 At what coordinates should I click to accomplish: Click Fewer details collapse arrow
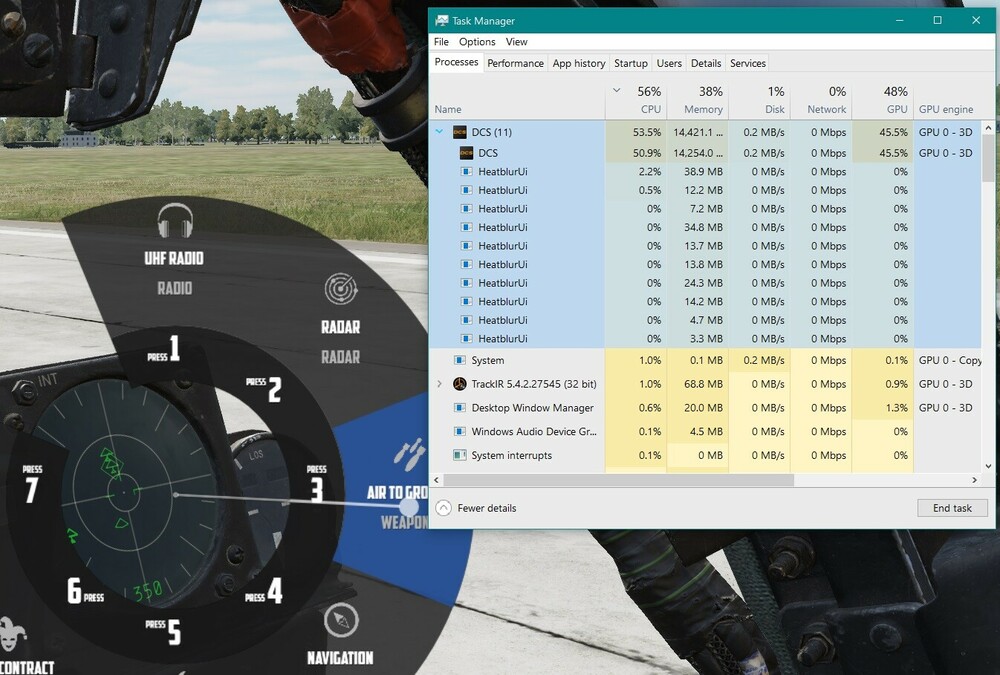tap(443, 508)
